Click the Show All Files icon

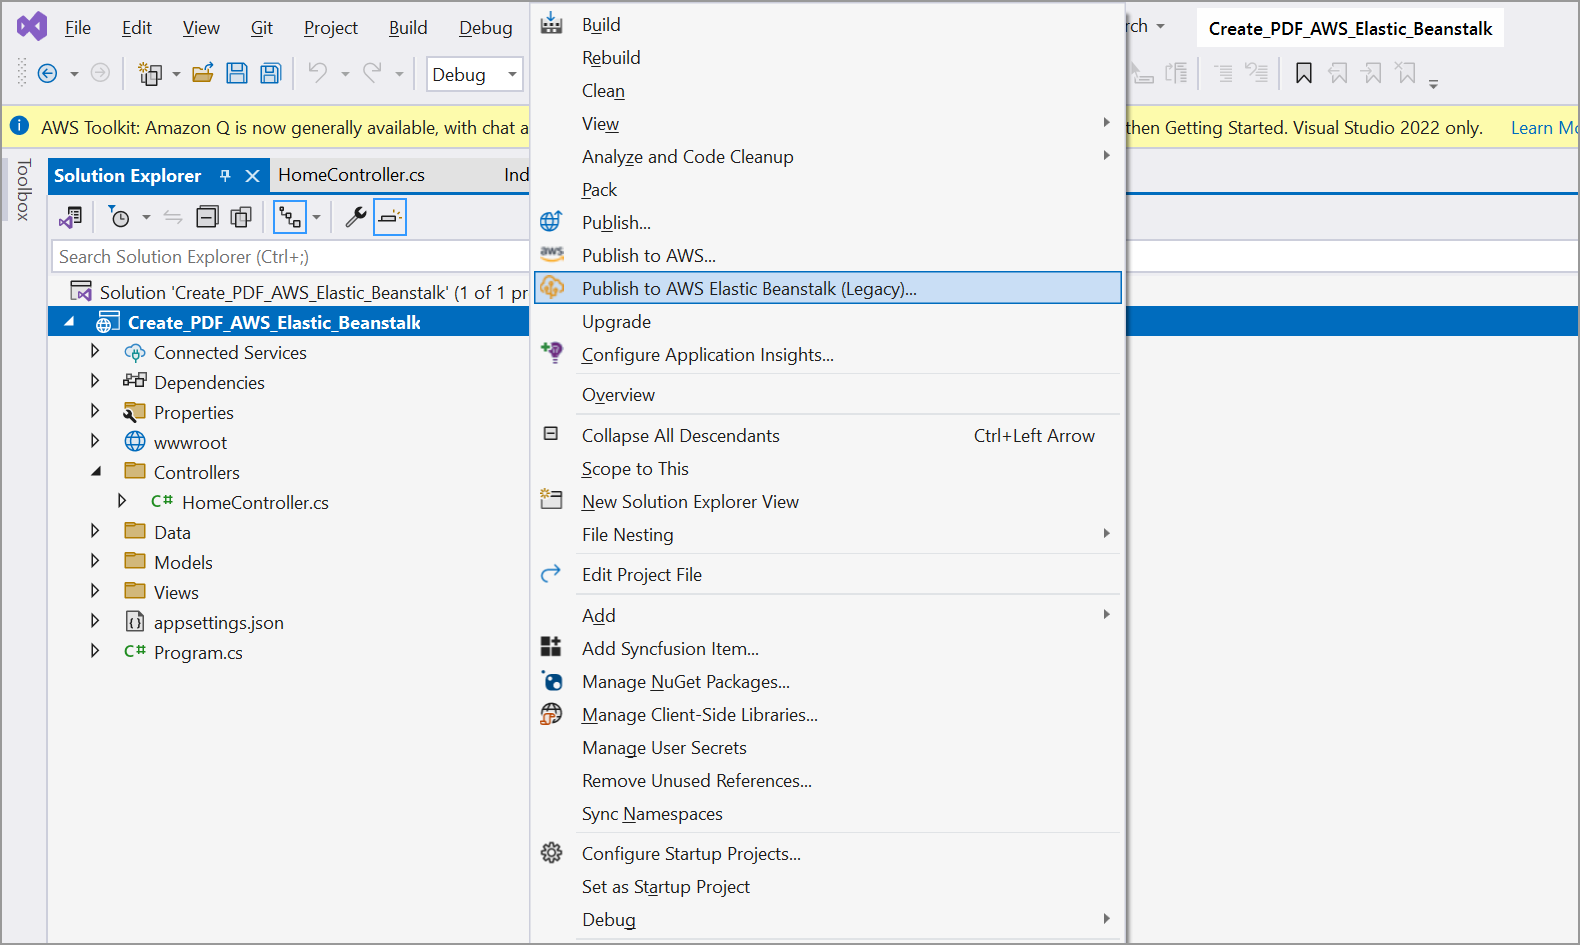pos(241,217)
